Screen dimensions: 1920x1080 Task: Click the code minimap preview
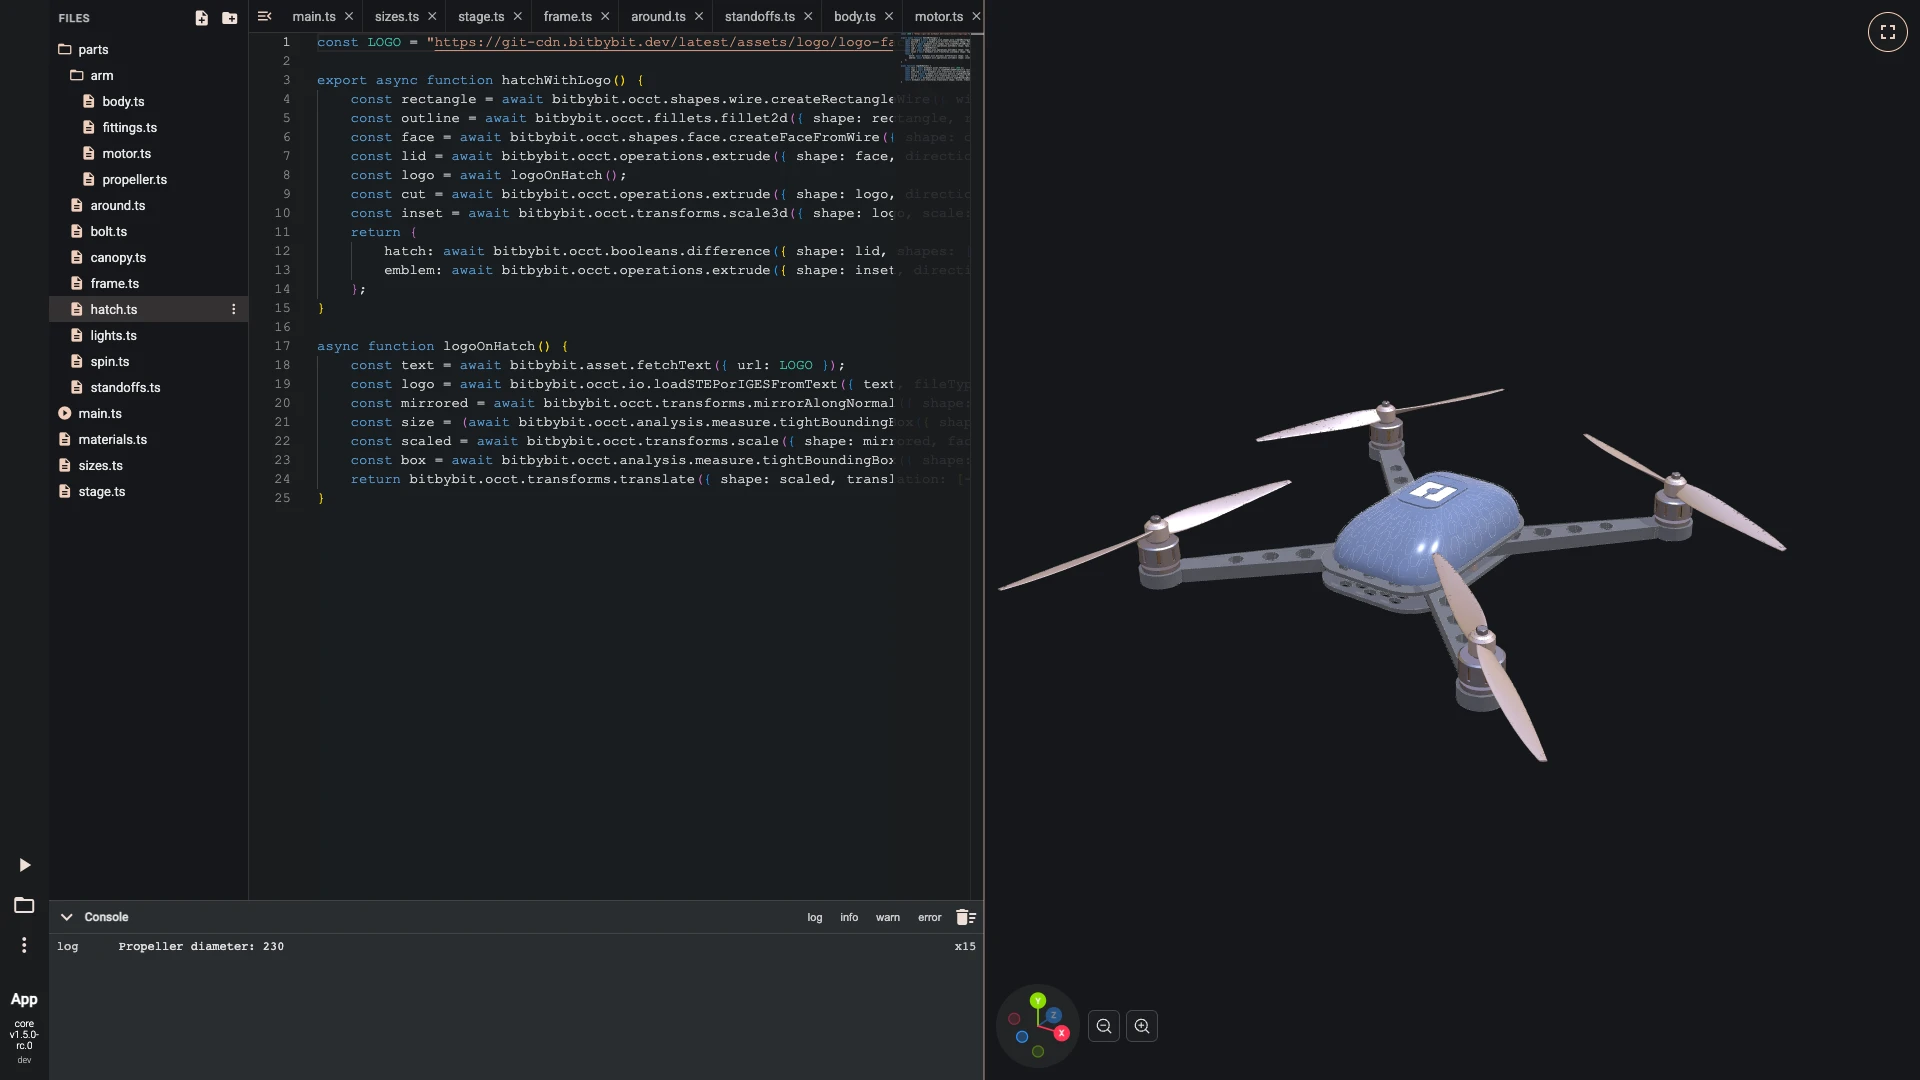coord(938,59)
